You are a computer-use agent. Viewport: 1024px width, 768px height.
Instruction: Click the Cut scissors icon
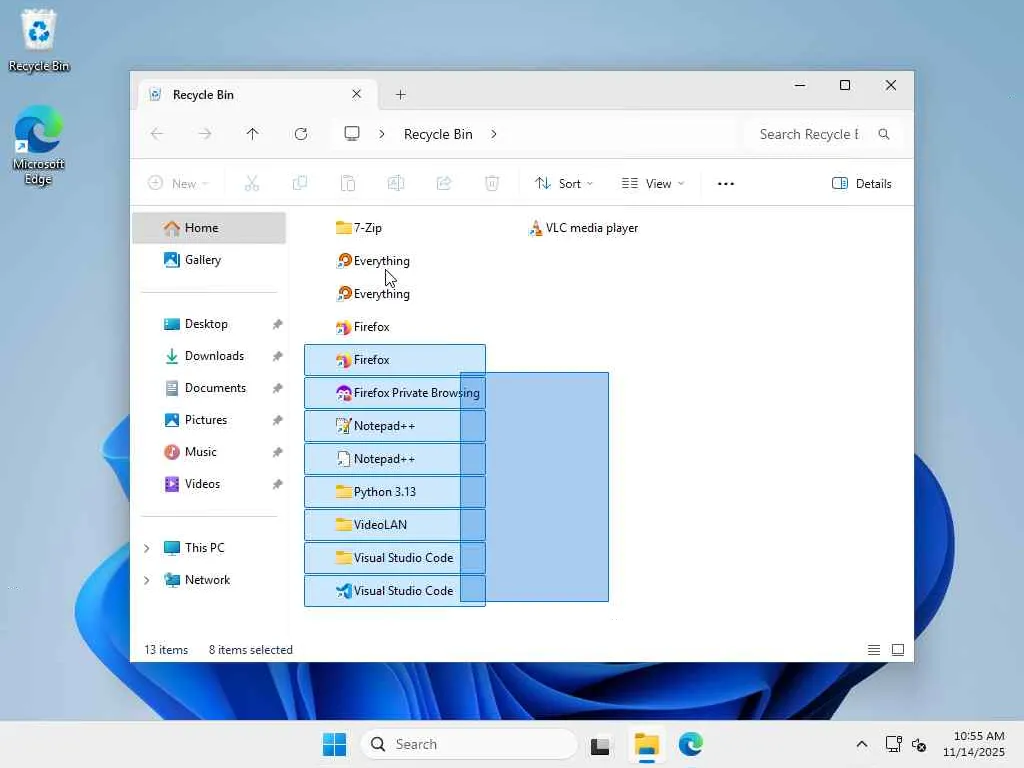tap(251, 184)
